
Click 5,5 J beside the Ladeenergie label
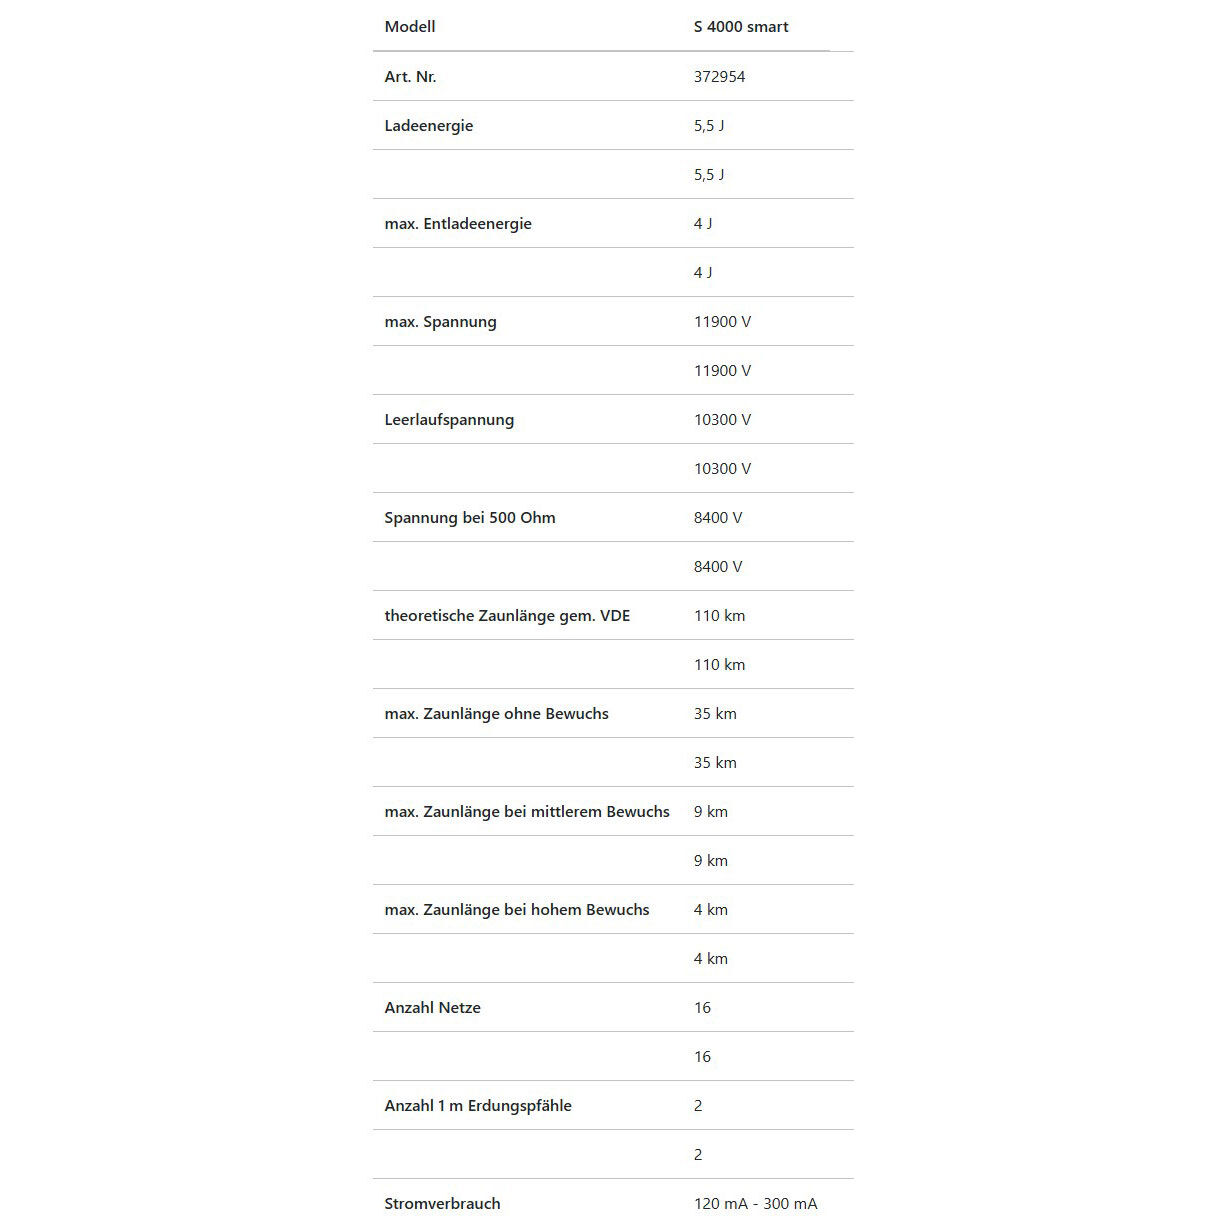(x=709, y=125)
